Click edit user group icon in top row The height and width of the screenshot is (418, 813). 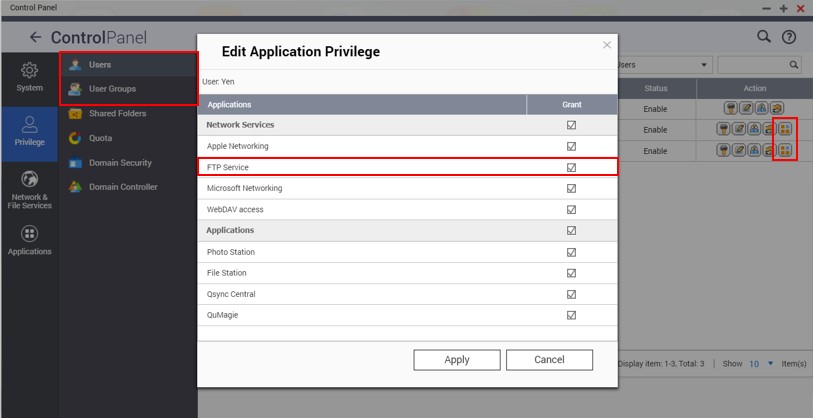click(761, 108)
